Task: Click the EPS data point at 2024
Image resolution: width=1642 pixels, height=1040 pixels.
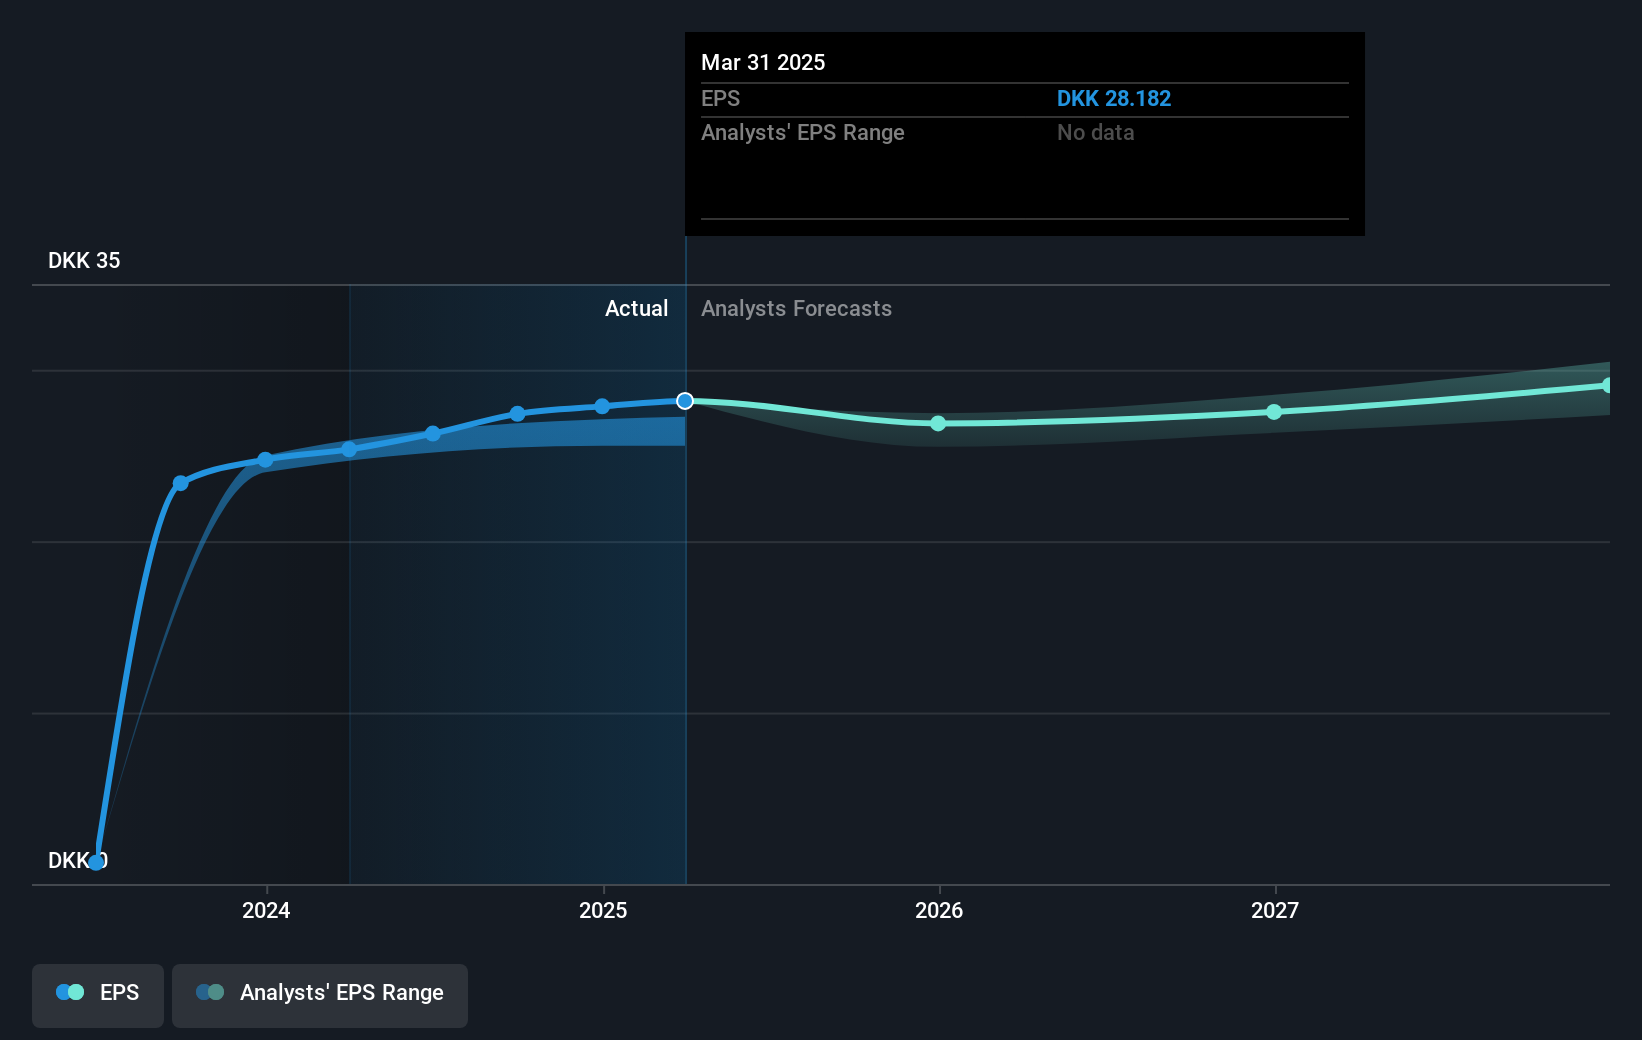Action: [265, 460]
